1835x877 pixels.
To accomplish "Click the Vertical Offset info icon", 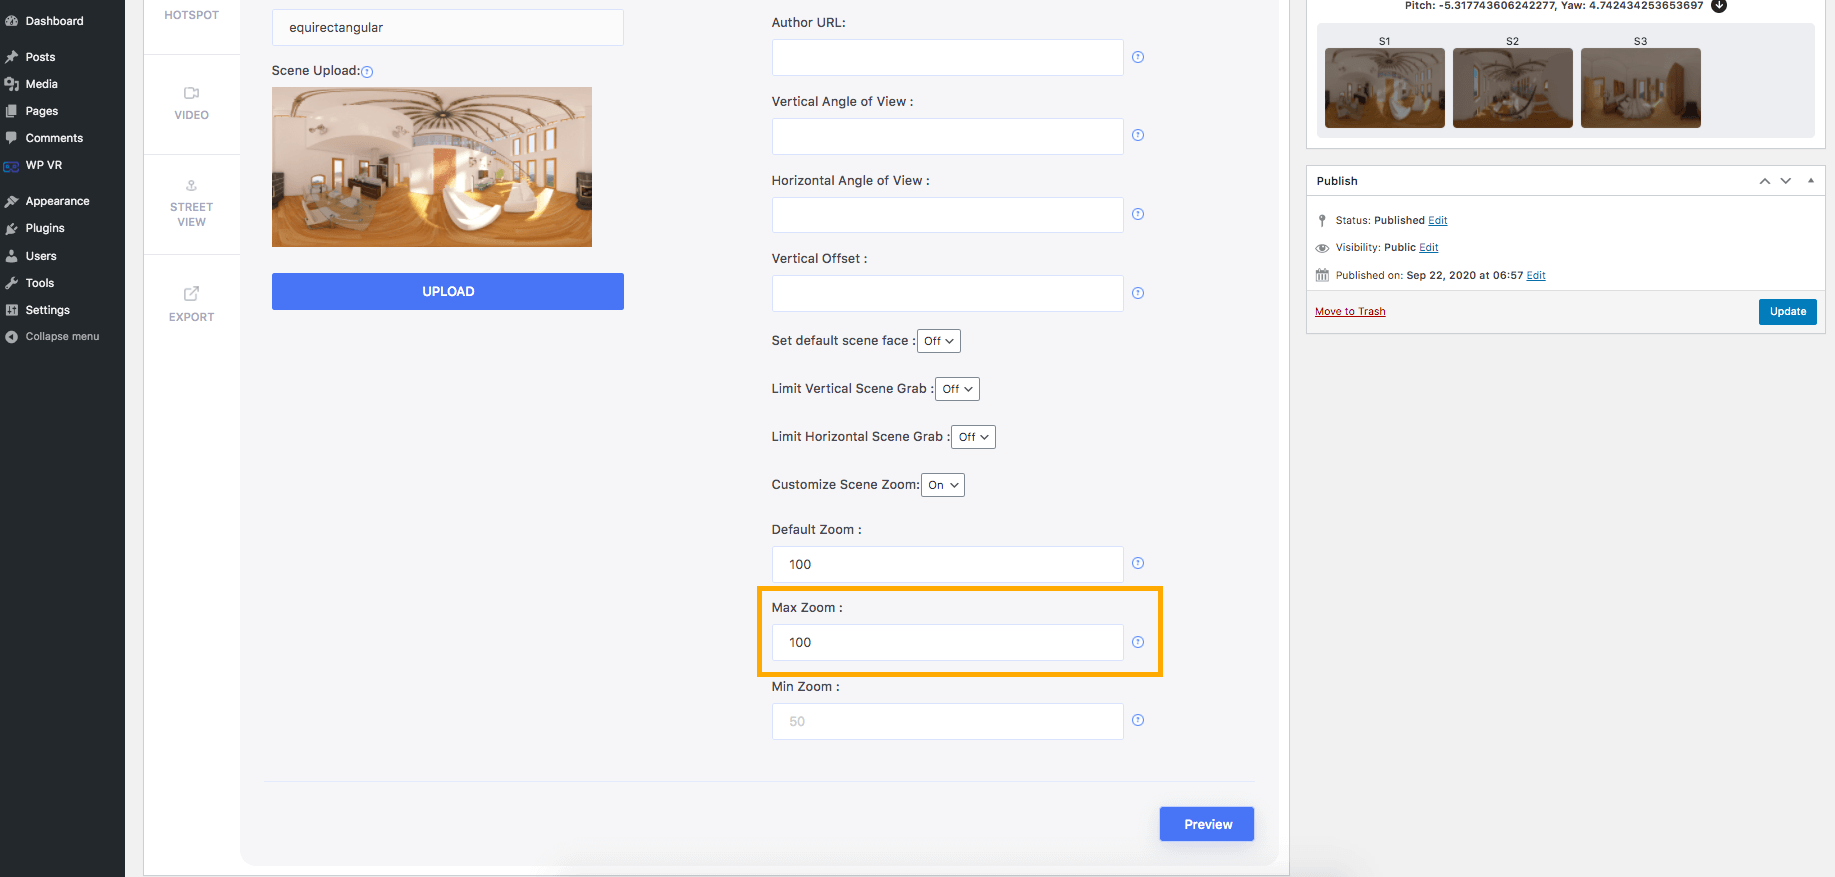I will point(1138,293).
